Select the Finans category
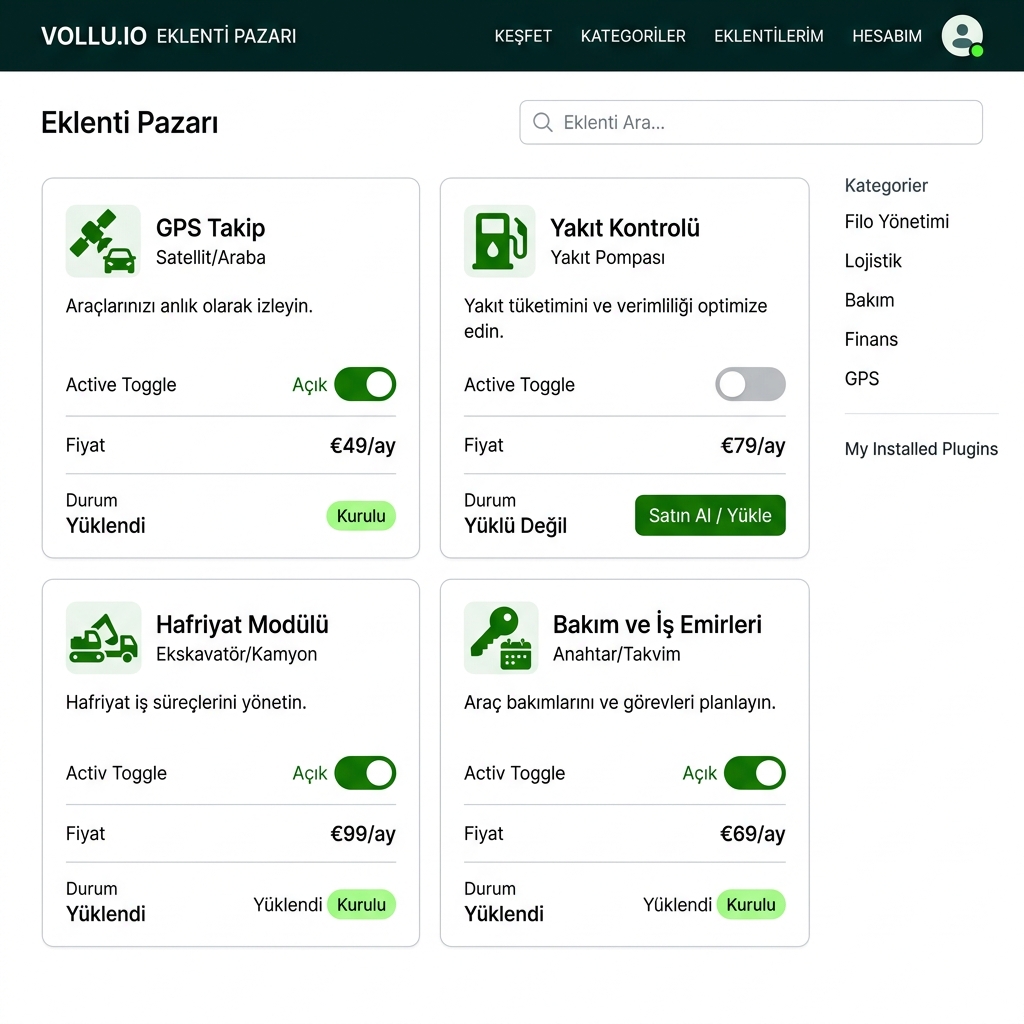 (871, 339)
